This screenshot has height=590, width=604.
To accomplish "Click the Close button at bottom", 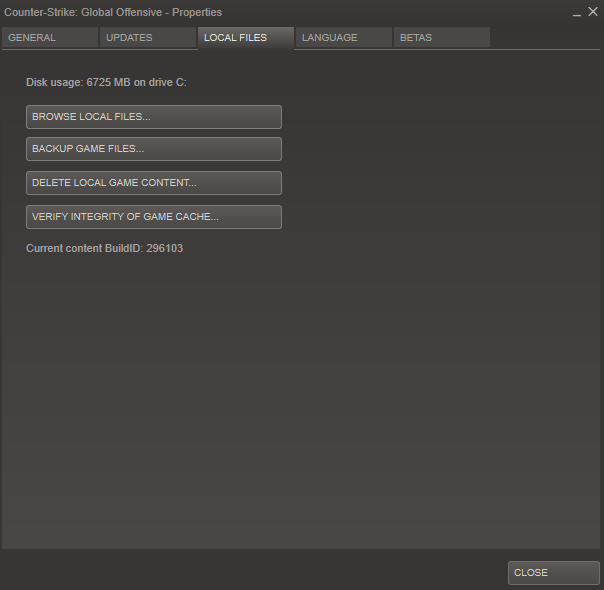I will coord(554,573).
